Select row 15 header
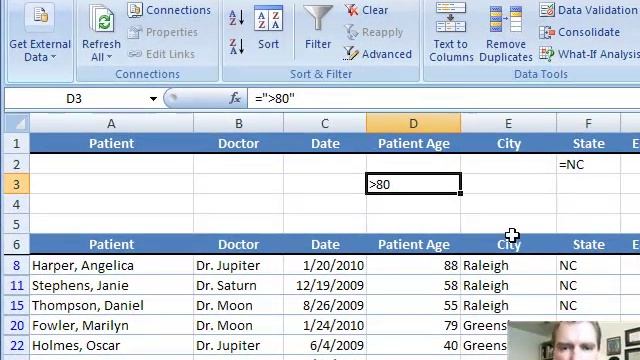The height and width of the screenshot is (360, 640). click(x=17, y=305)
